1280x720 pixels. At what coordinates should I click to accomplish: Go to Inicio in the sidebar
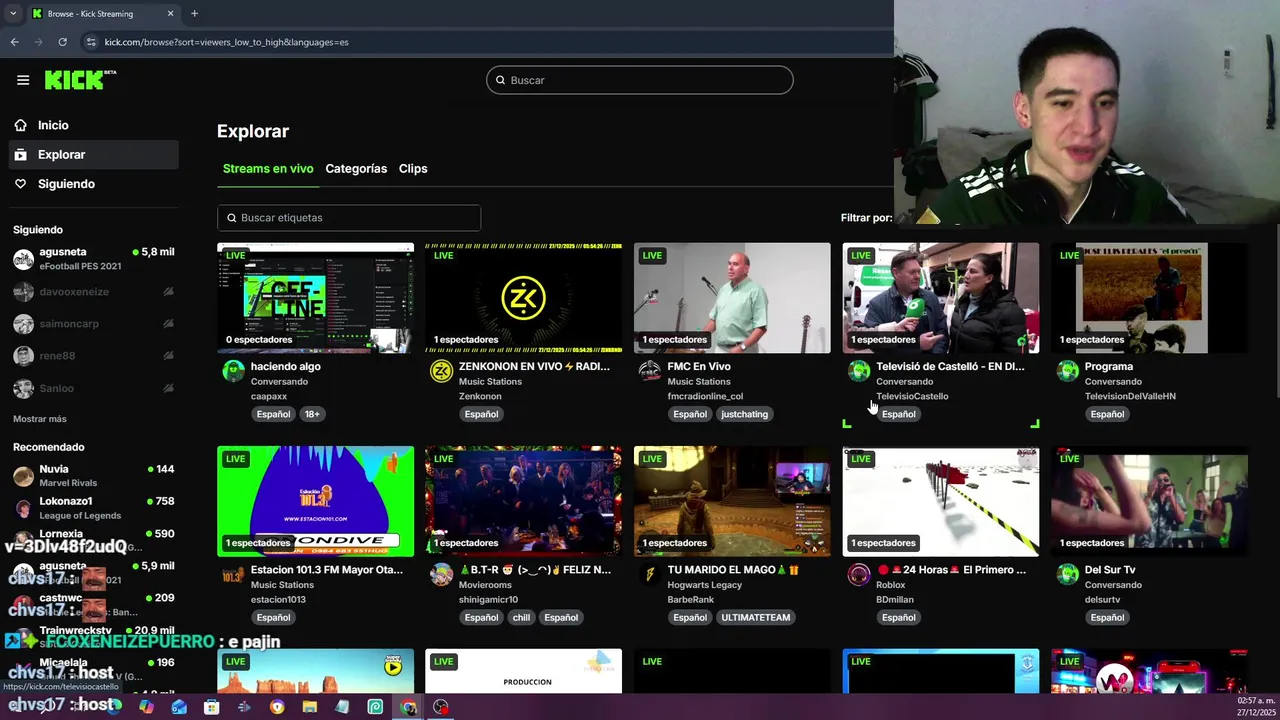click(53, 125)
